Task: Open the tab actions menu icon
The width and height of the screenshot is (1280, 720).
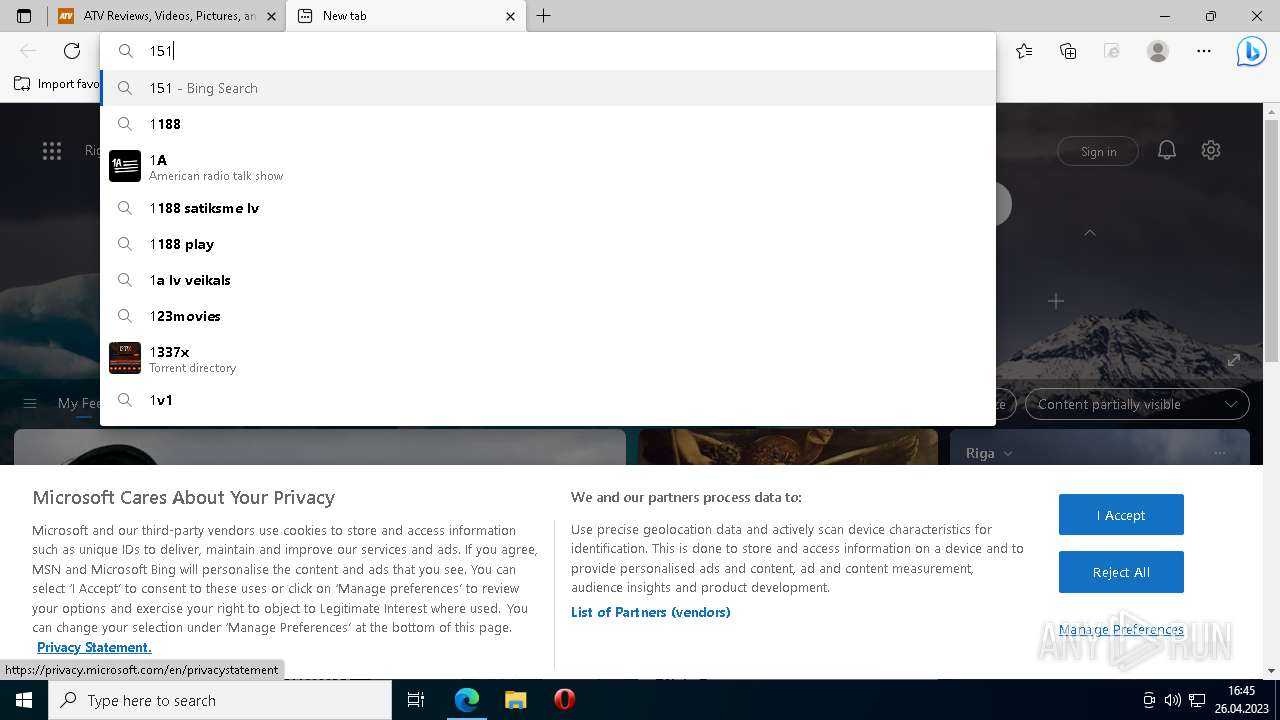Action: click(24, 16)
